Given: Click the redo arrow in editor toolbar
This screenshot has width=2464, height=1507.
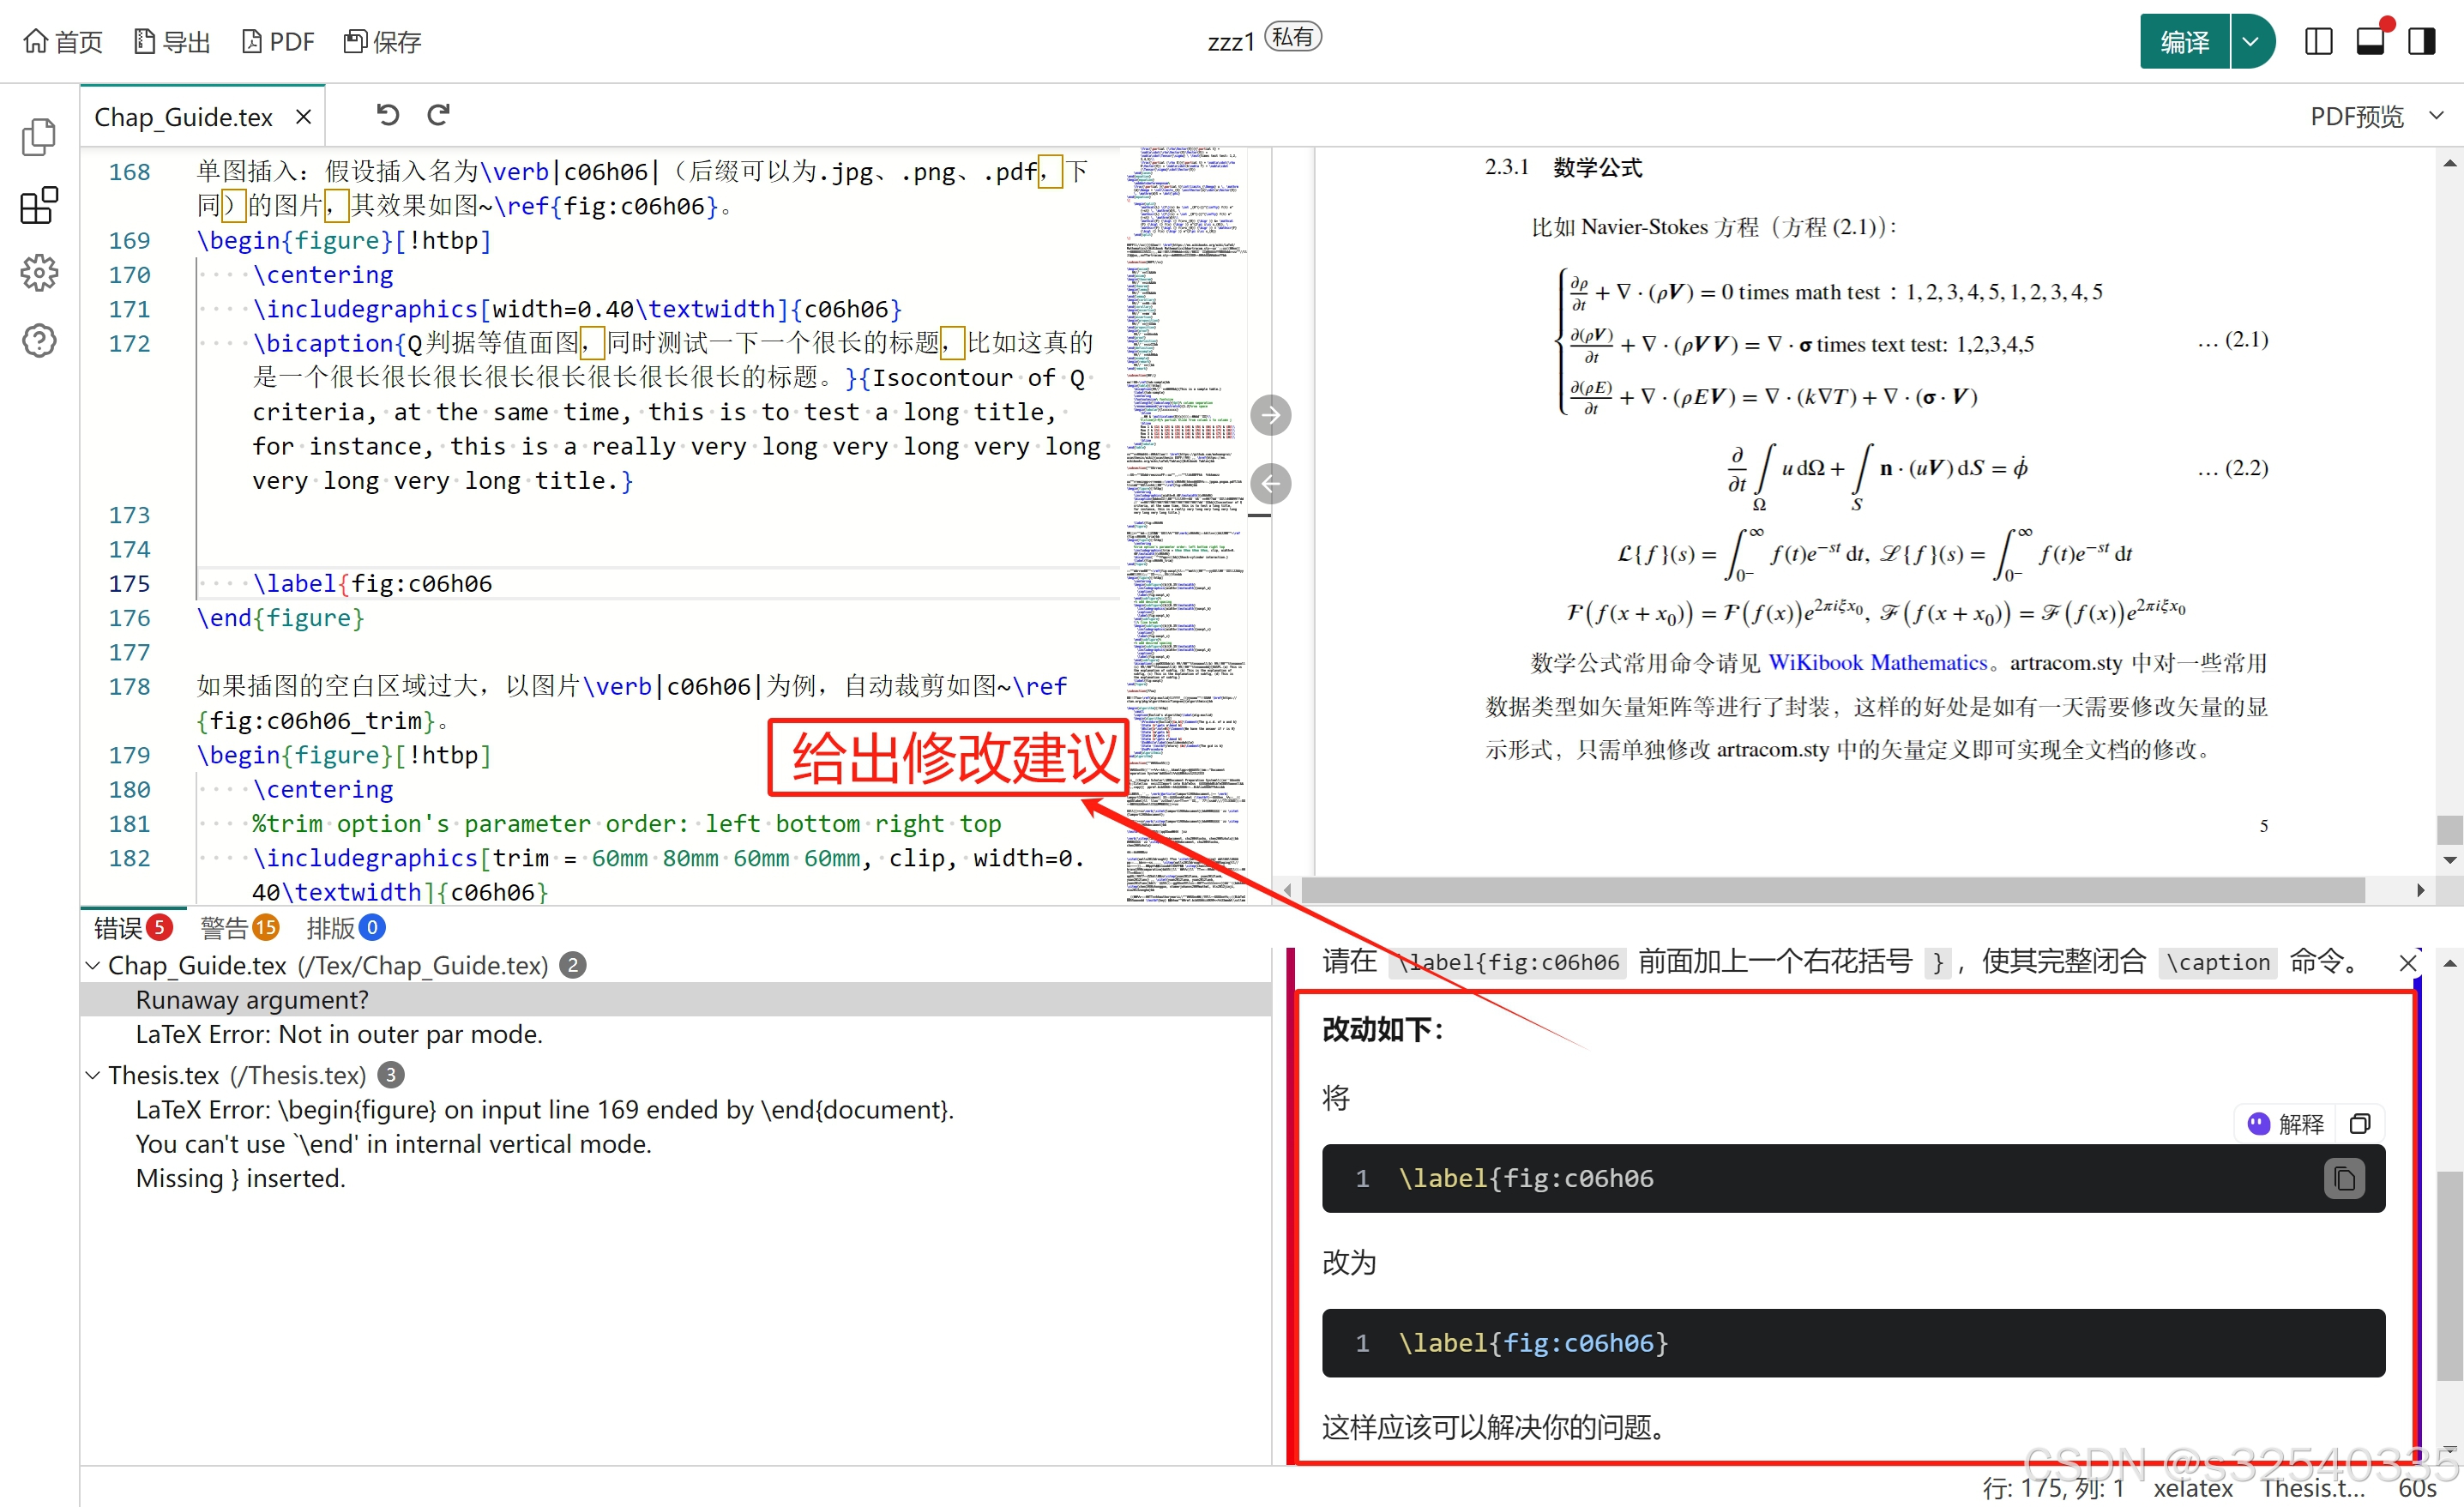Looking at the screenshot, I should [x=438, y=115].
